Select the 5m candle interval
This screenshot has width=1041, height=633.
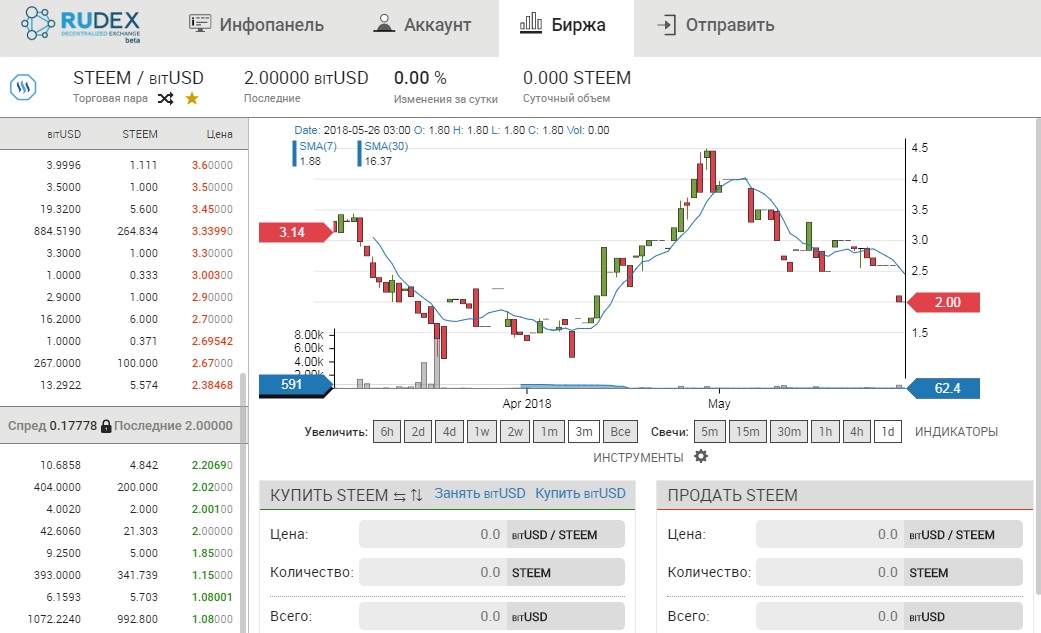point(710,432)
